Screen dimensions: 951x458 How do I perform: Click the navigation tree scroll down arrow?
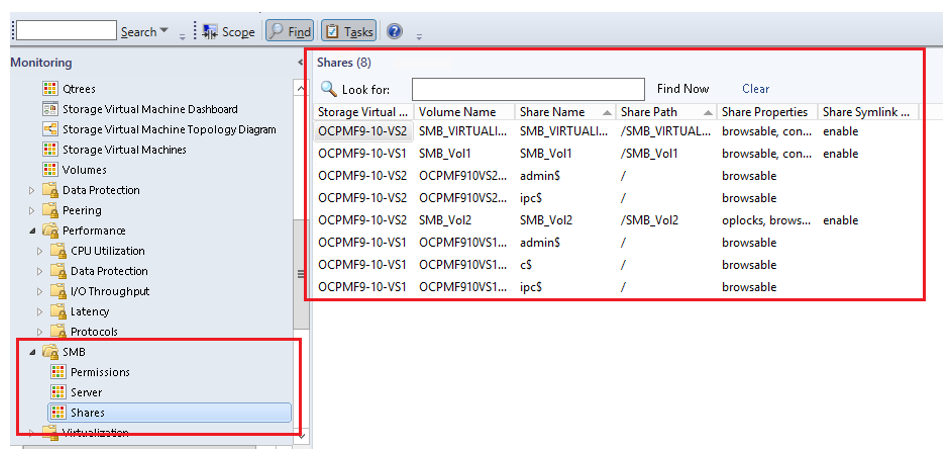coord(301,436)
